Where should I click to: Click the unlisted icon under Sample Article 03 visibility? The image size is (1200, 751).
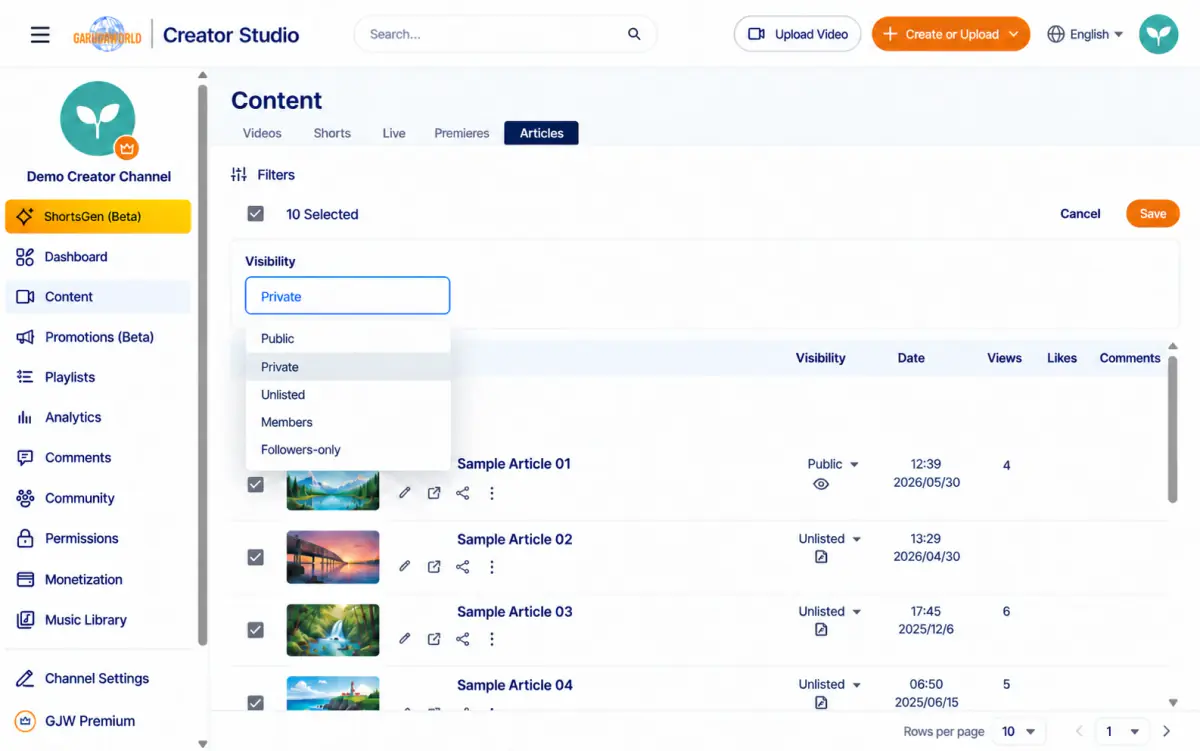(x=821, y=630)
